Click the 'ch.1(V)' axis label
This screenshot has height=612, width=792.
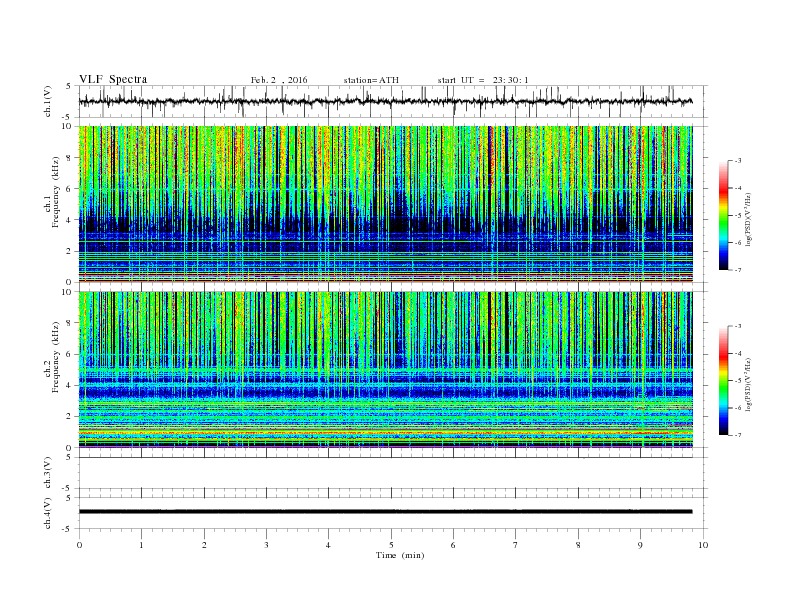point(48,101)
